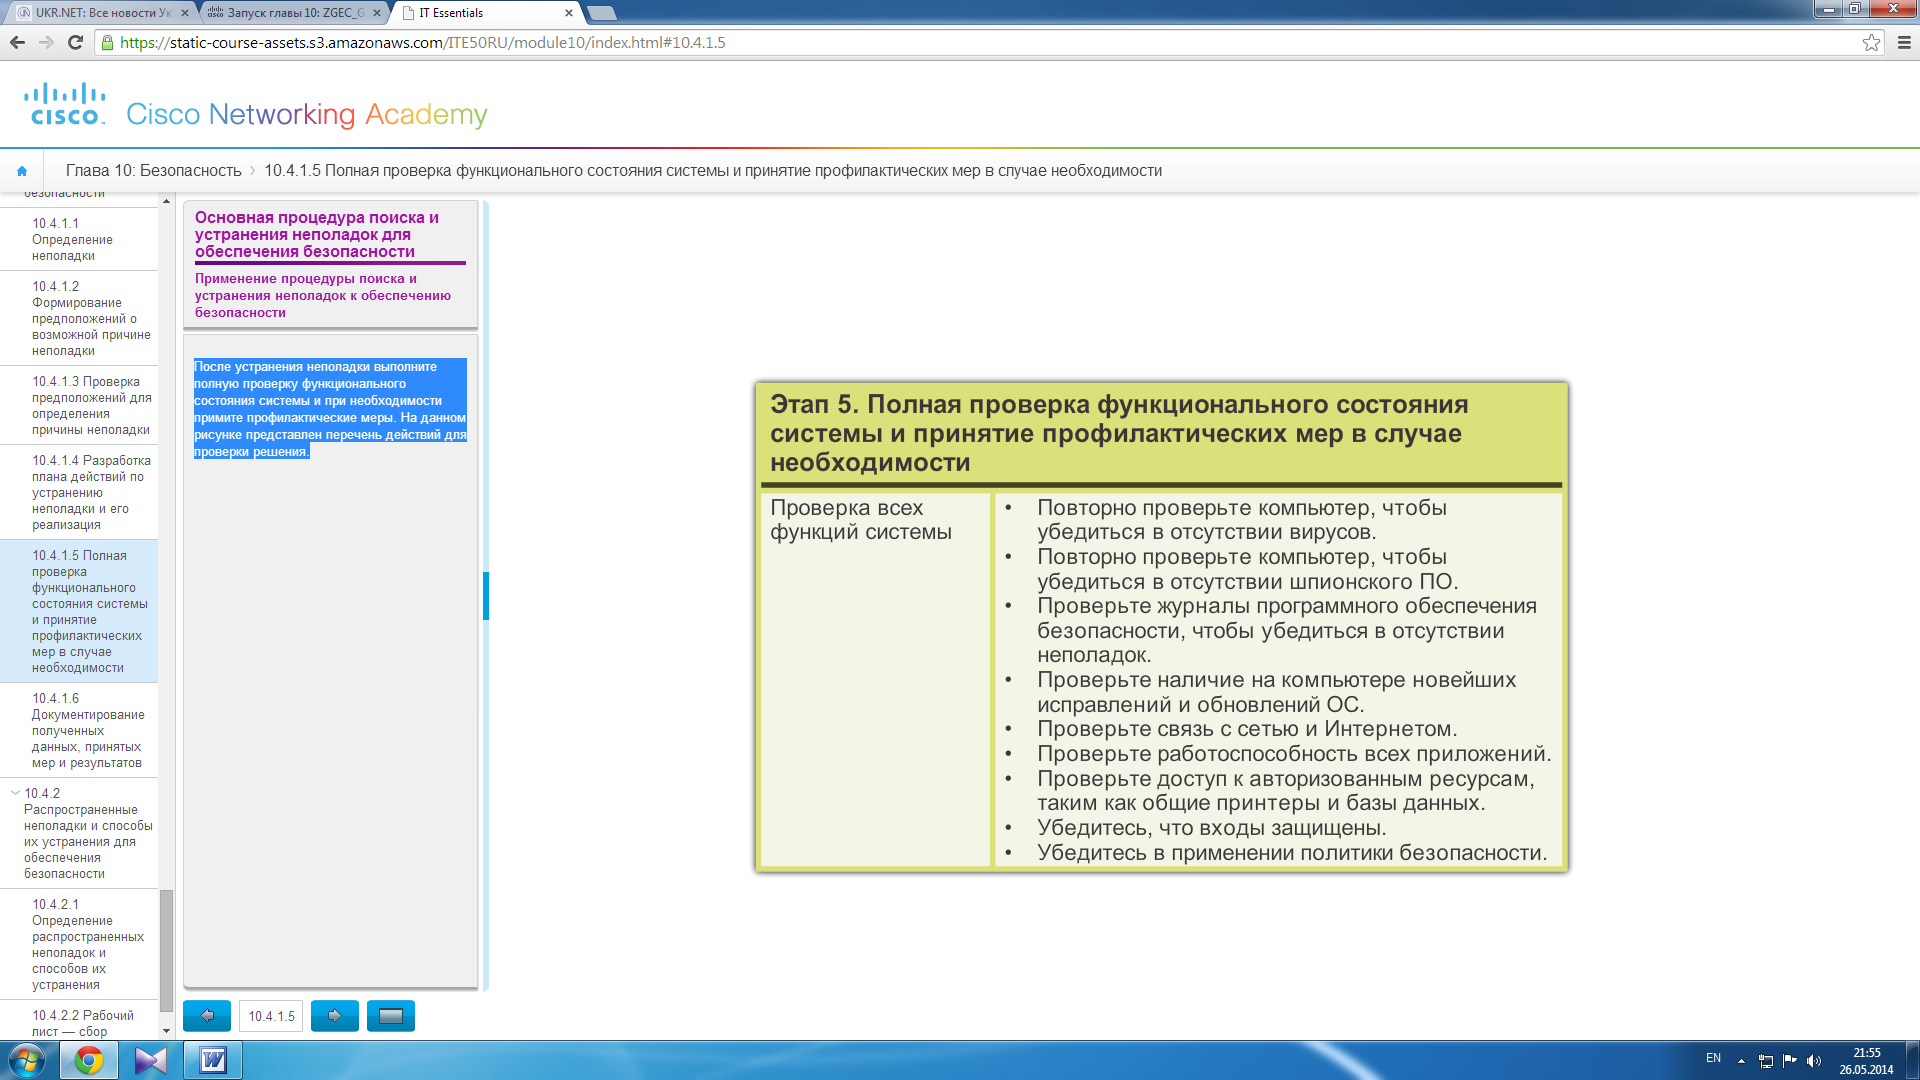
Task: Click the sidebar scrollbar thumb
Action: click(166, 950)
